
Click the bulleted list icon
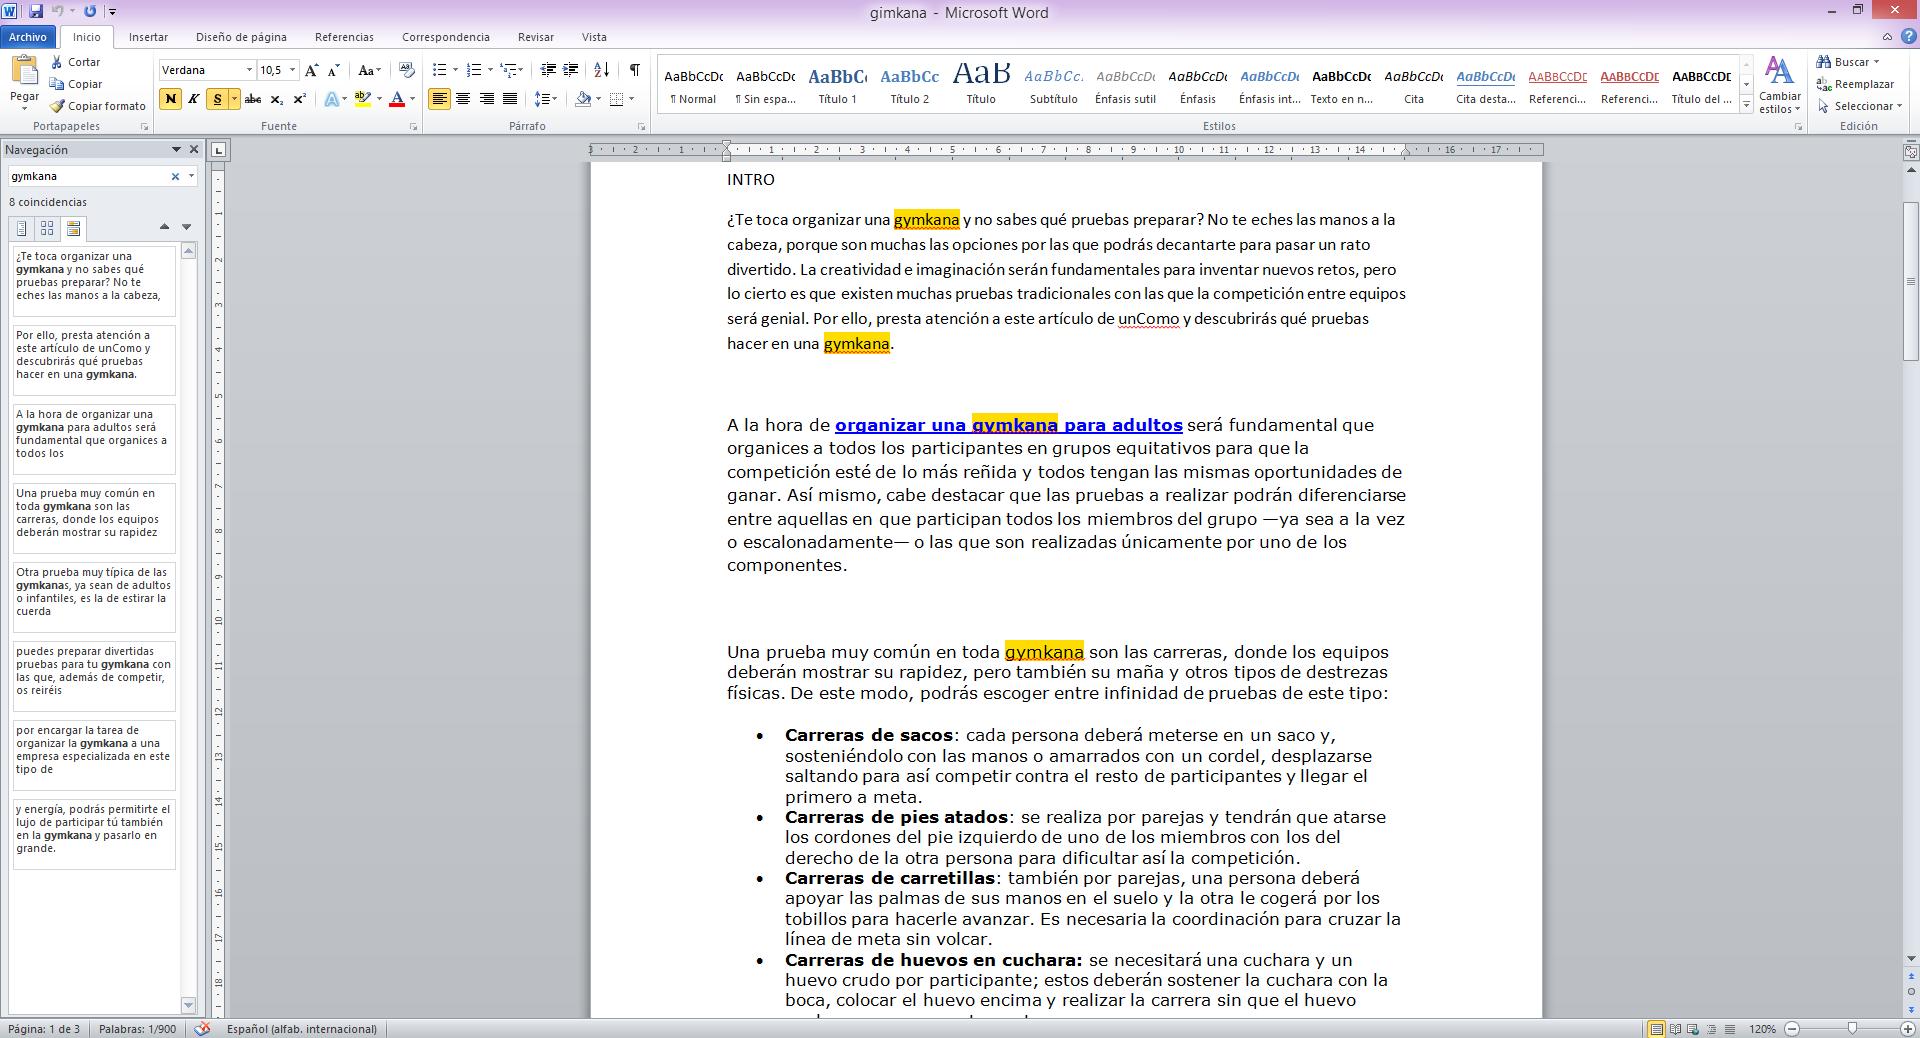[x=439, y=70]
